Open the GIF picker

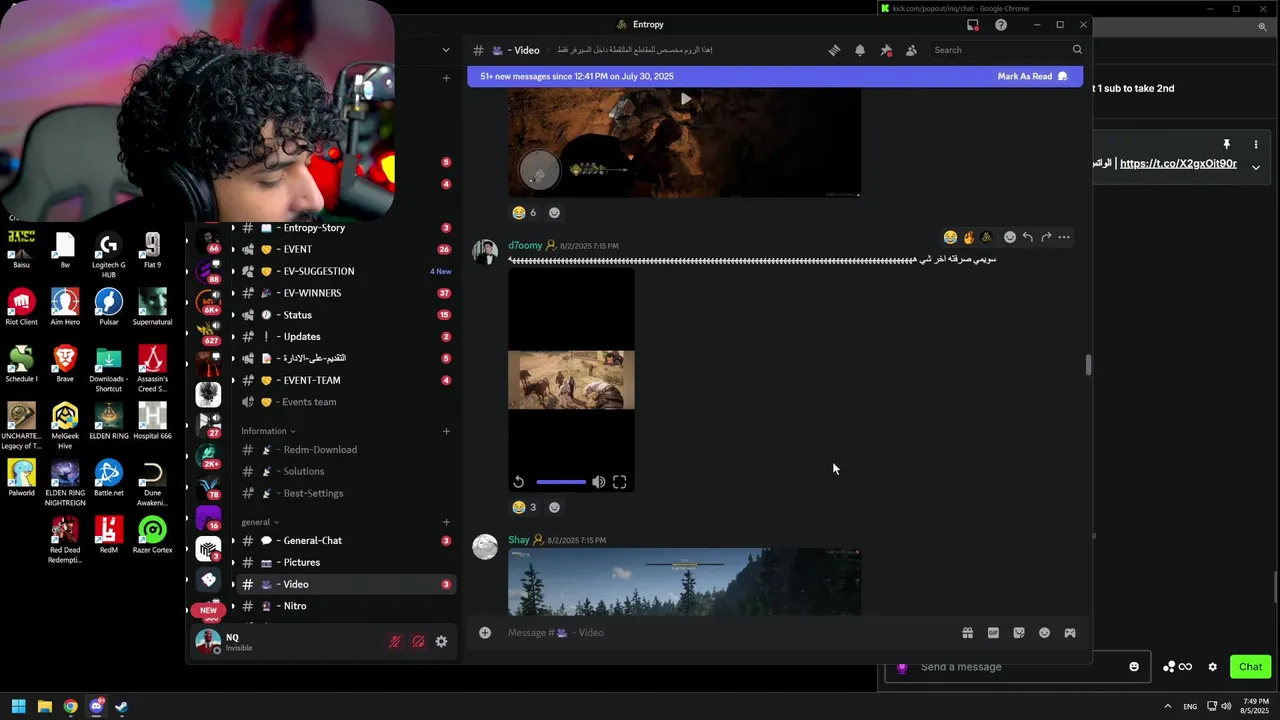click(993, 633)
